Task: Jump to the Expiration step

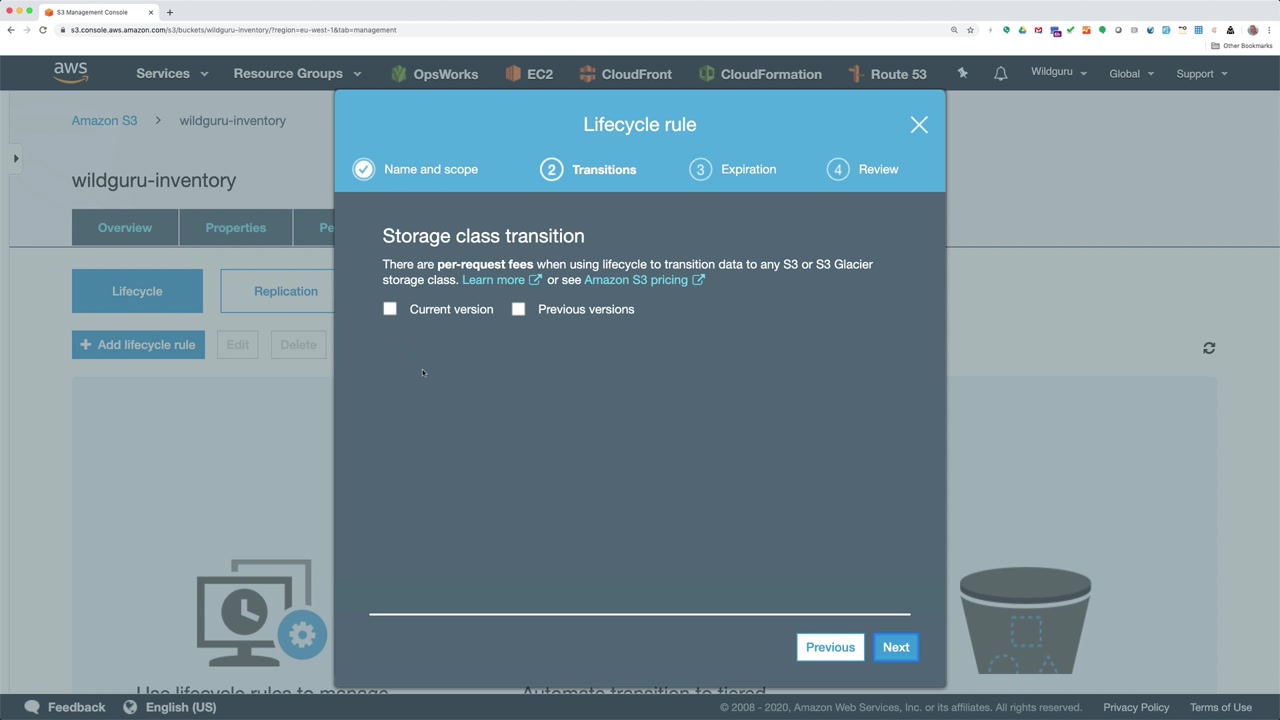Action: [733, 169]
